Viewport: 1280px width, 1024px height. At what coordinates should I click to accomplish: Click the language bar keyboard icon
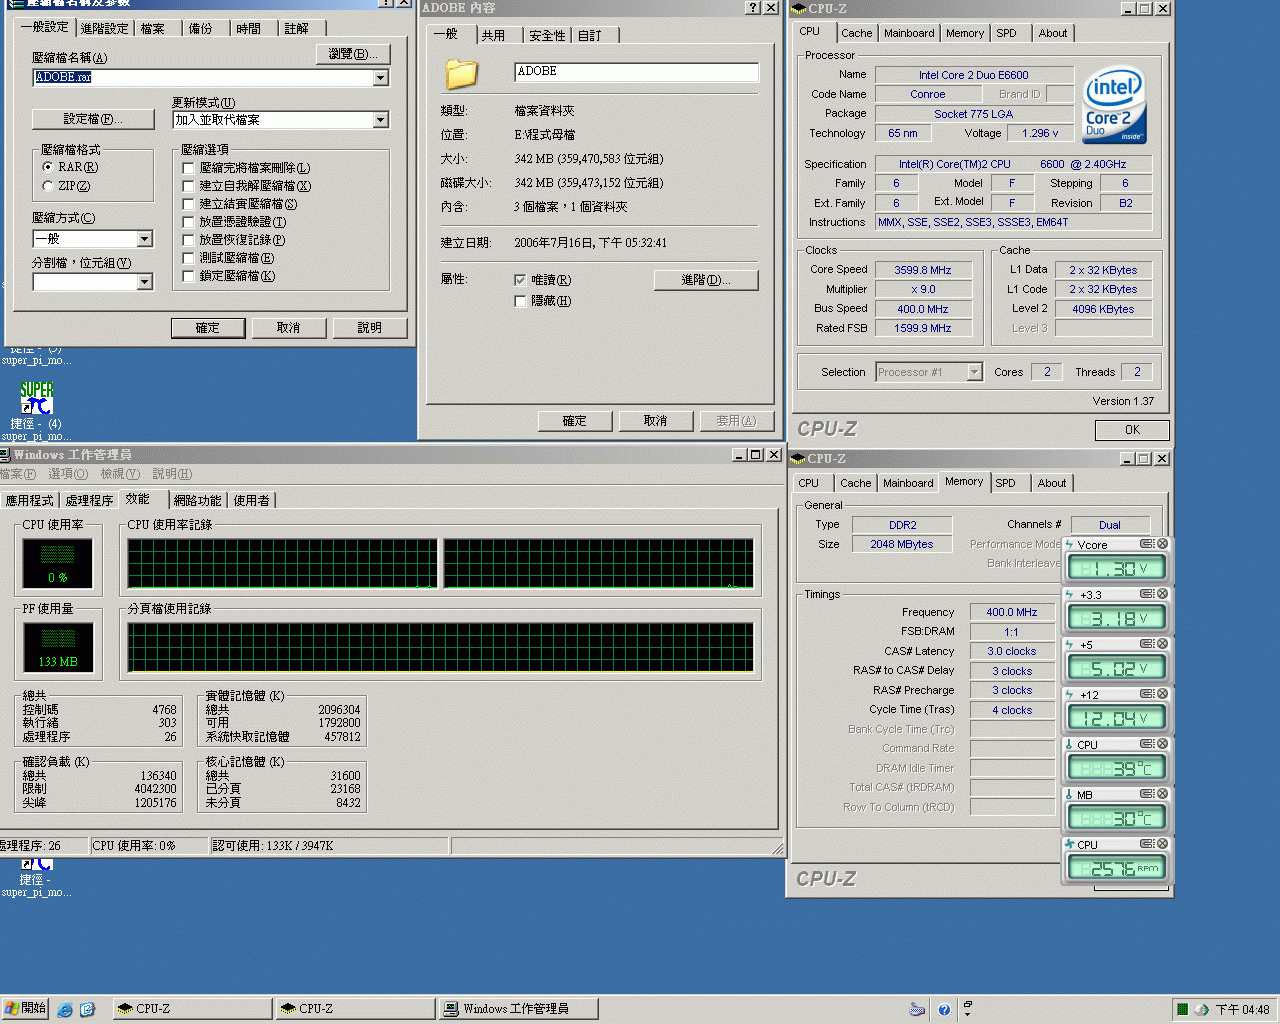[917, 1010]
